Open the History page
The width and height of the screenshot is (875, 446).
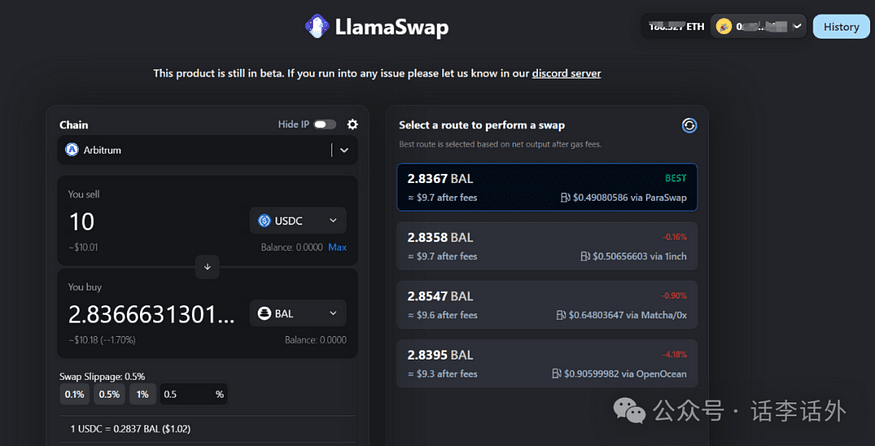pos(841,27)
